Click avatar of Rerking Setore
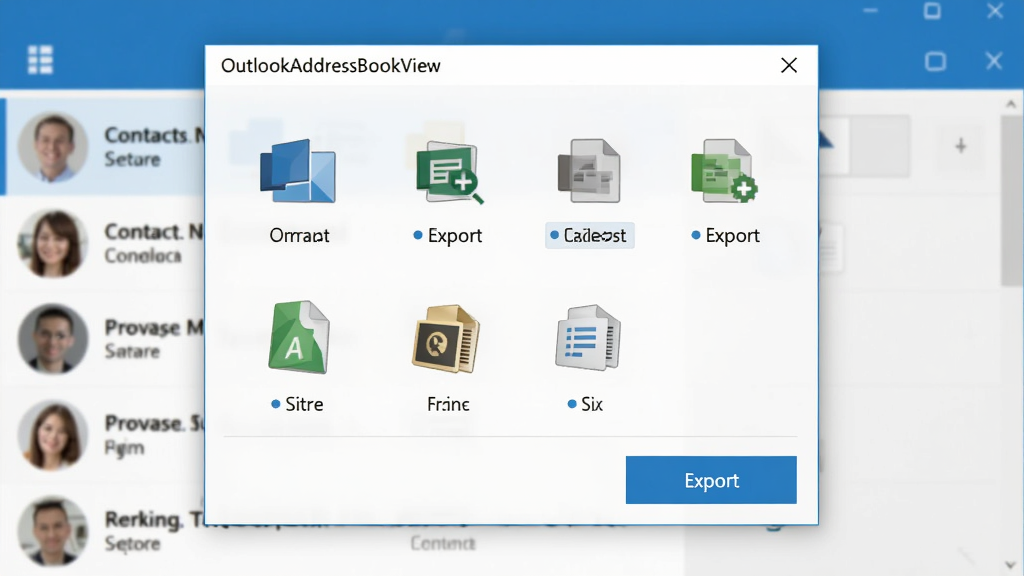The height and width of the screenshot is (576, 1024). 53,530
